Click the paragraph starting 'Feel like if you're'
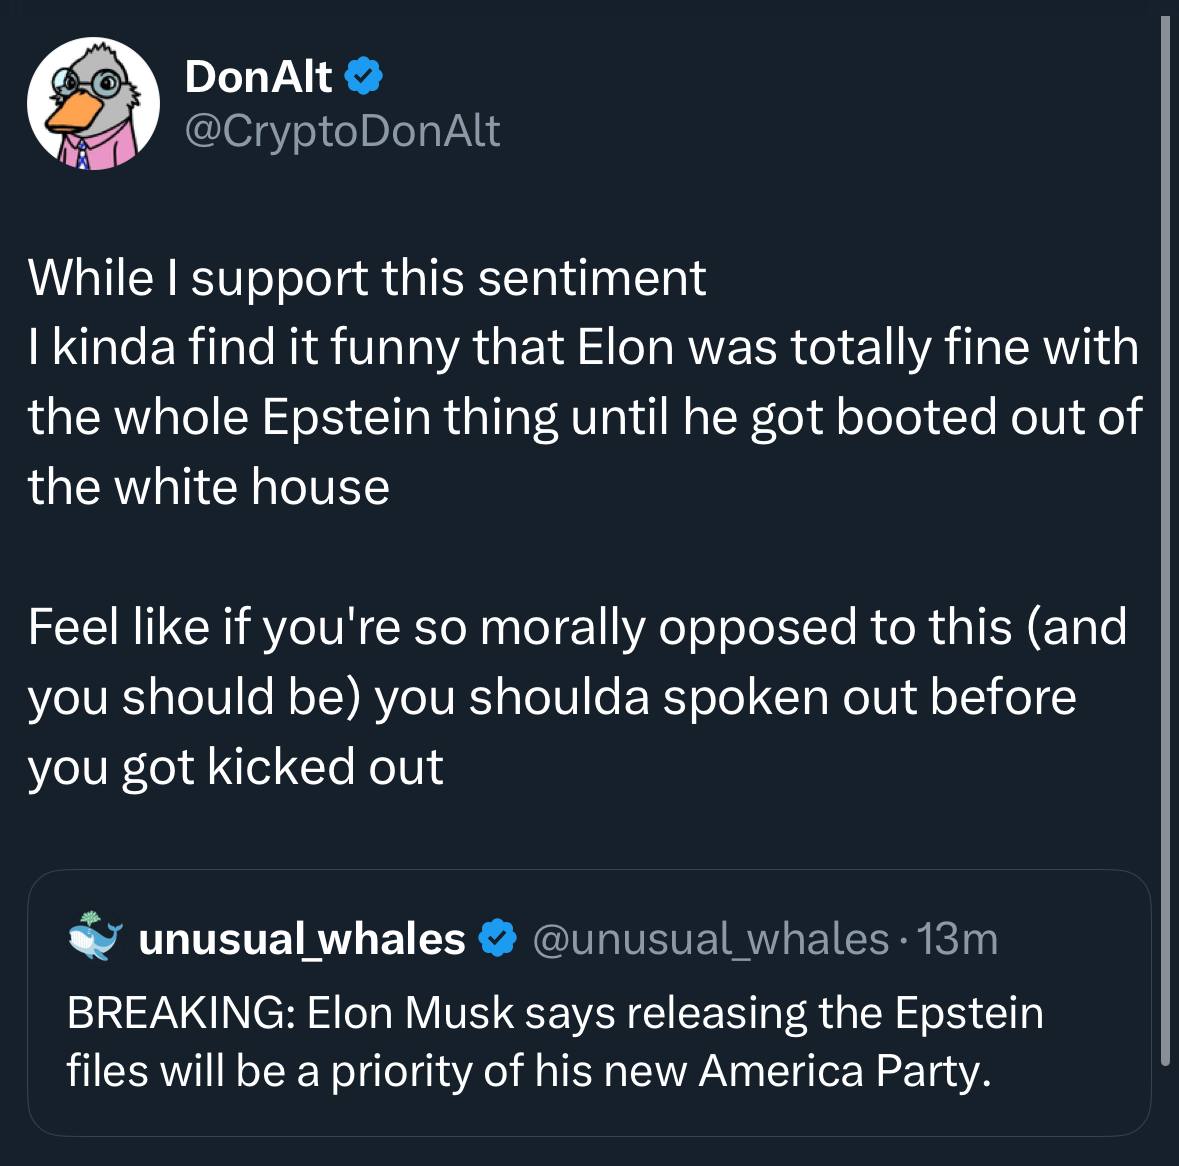This screenshot has height=1166, width=1179. tap(577, 697)
